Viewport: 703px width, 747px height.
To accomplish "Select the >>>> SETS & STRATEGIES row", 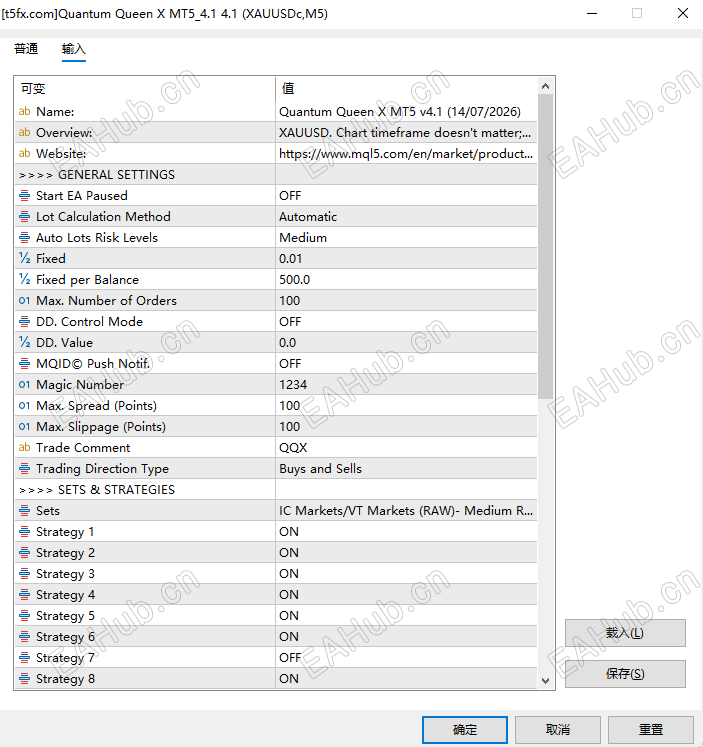I will tap(276, 489).
